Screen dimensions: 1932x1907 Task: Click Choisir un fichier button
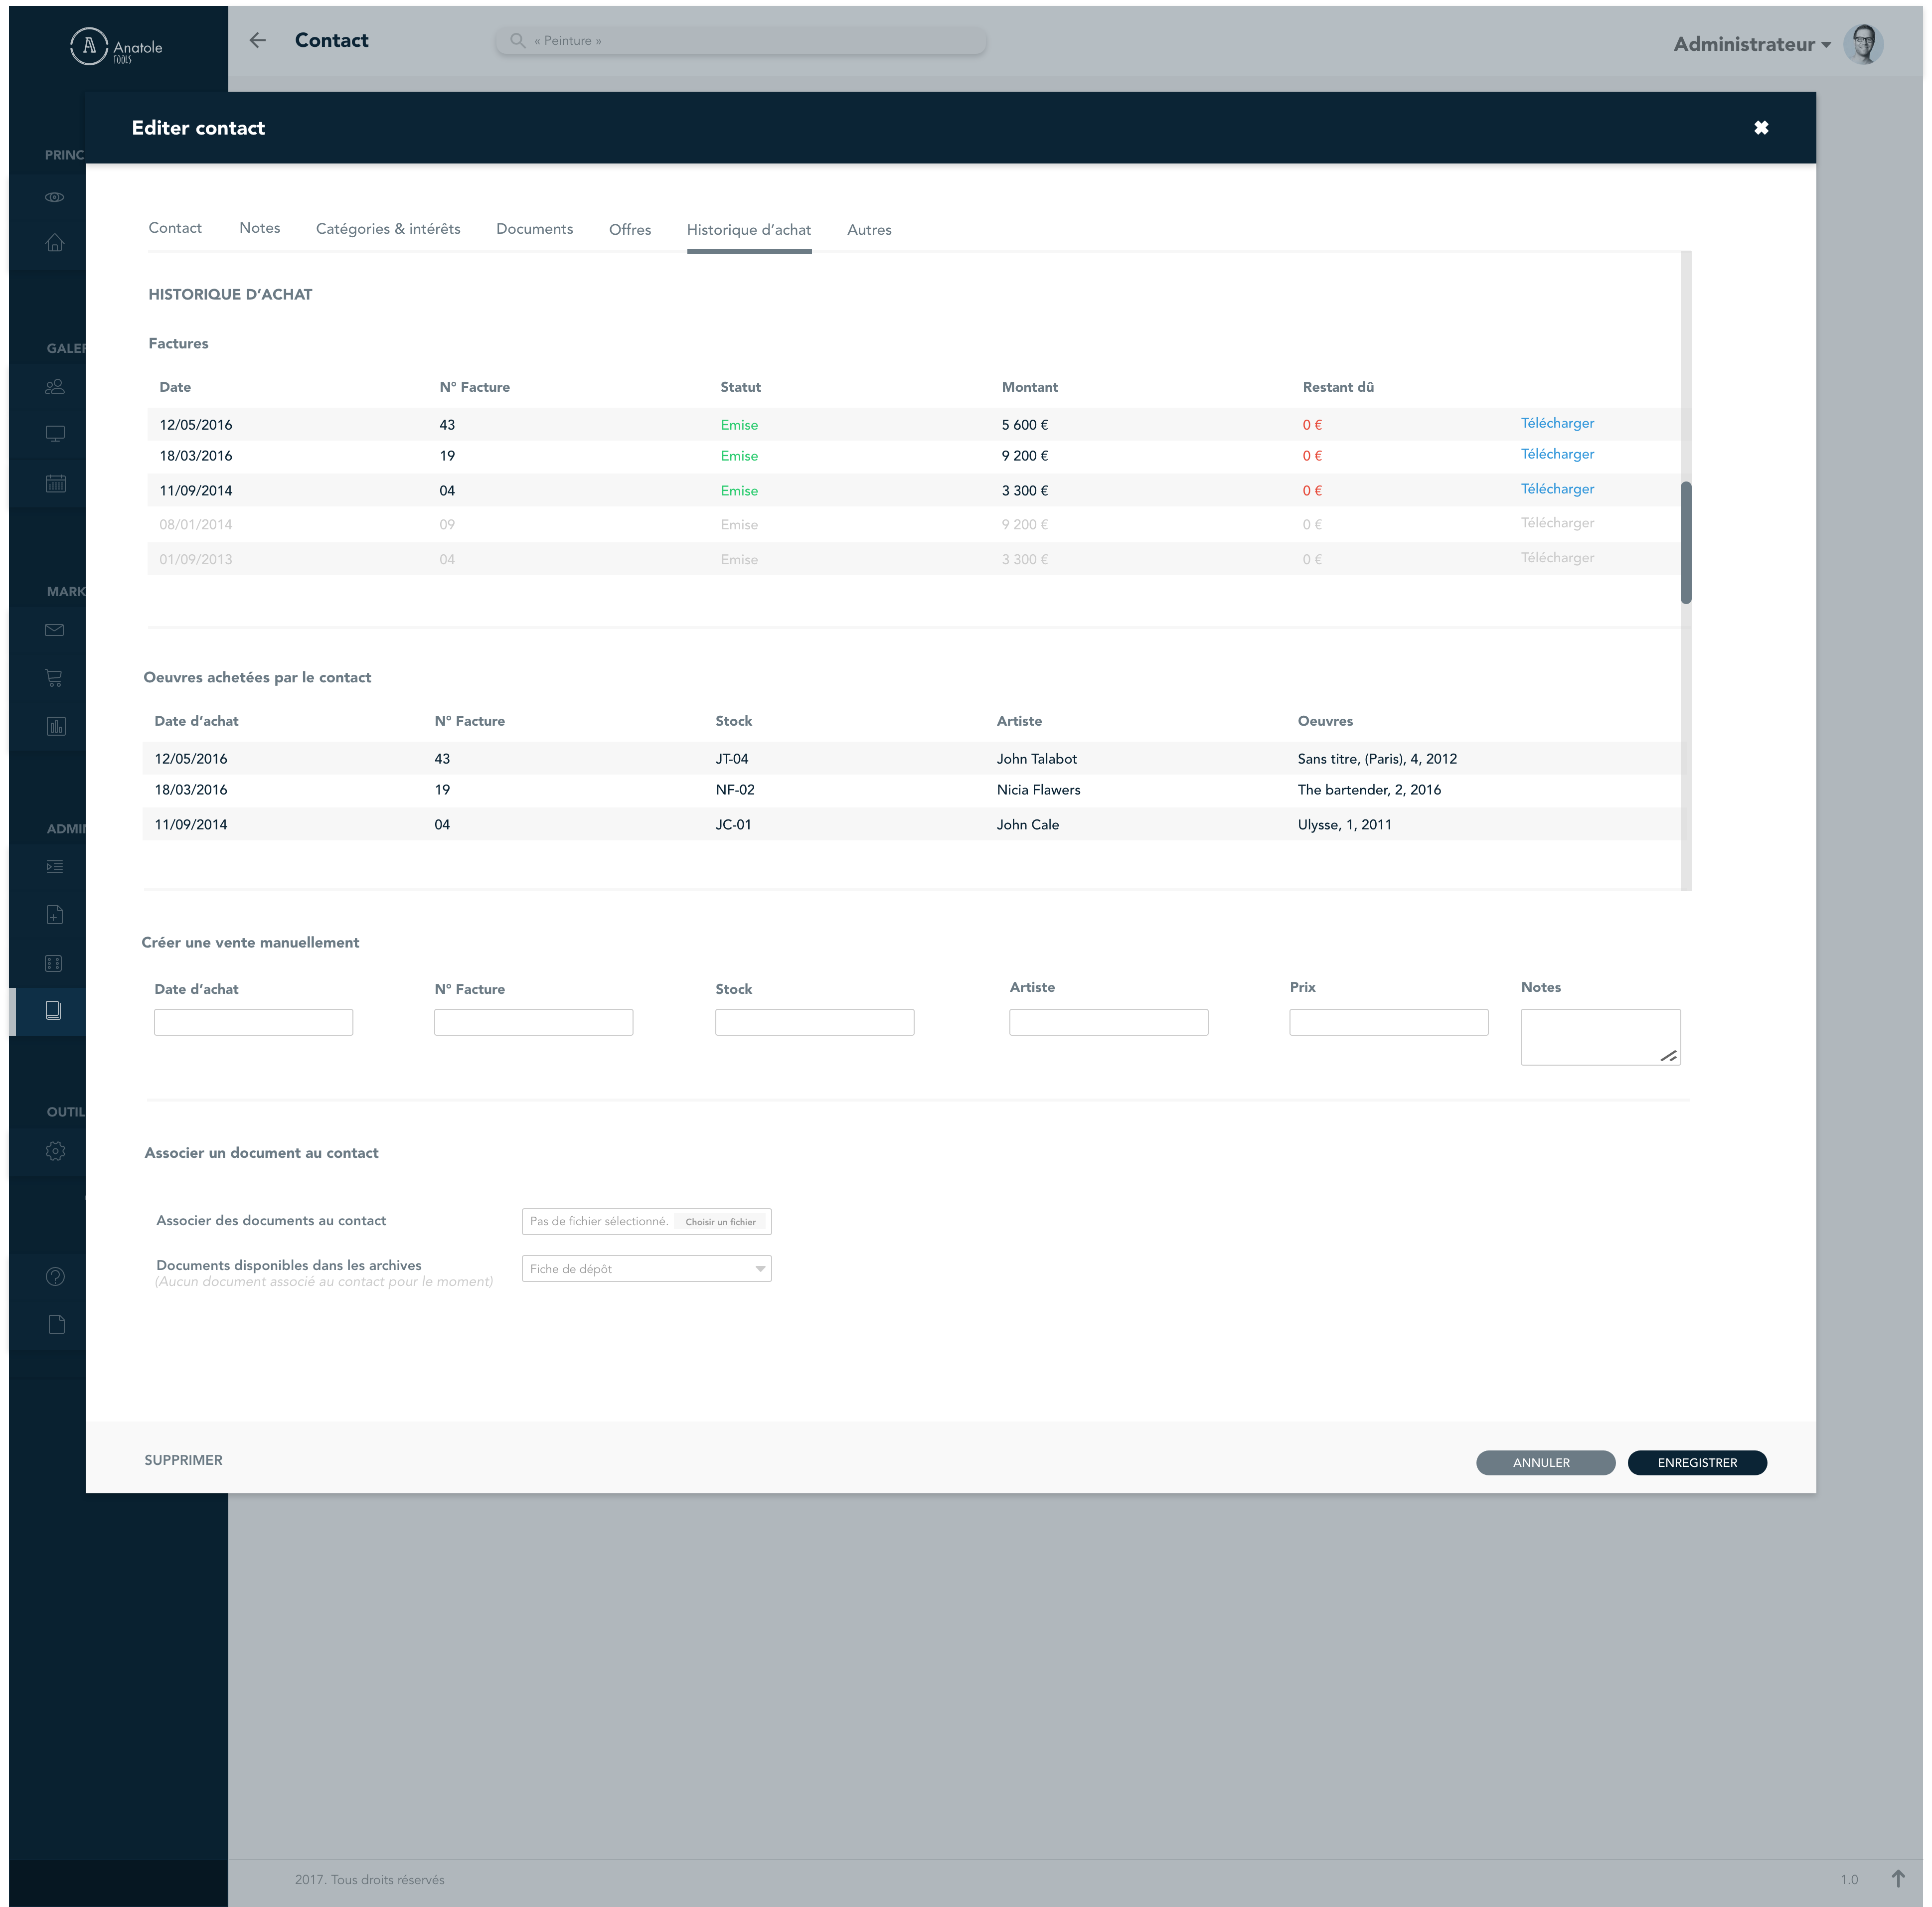pos(720,1222)
